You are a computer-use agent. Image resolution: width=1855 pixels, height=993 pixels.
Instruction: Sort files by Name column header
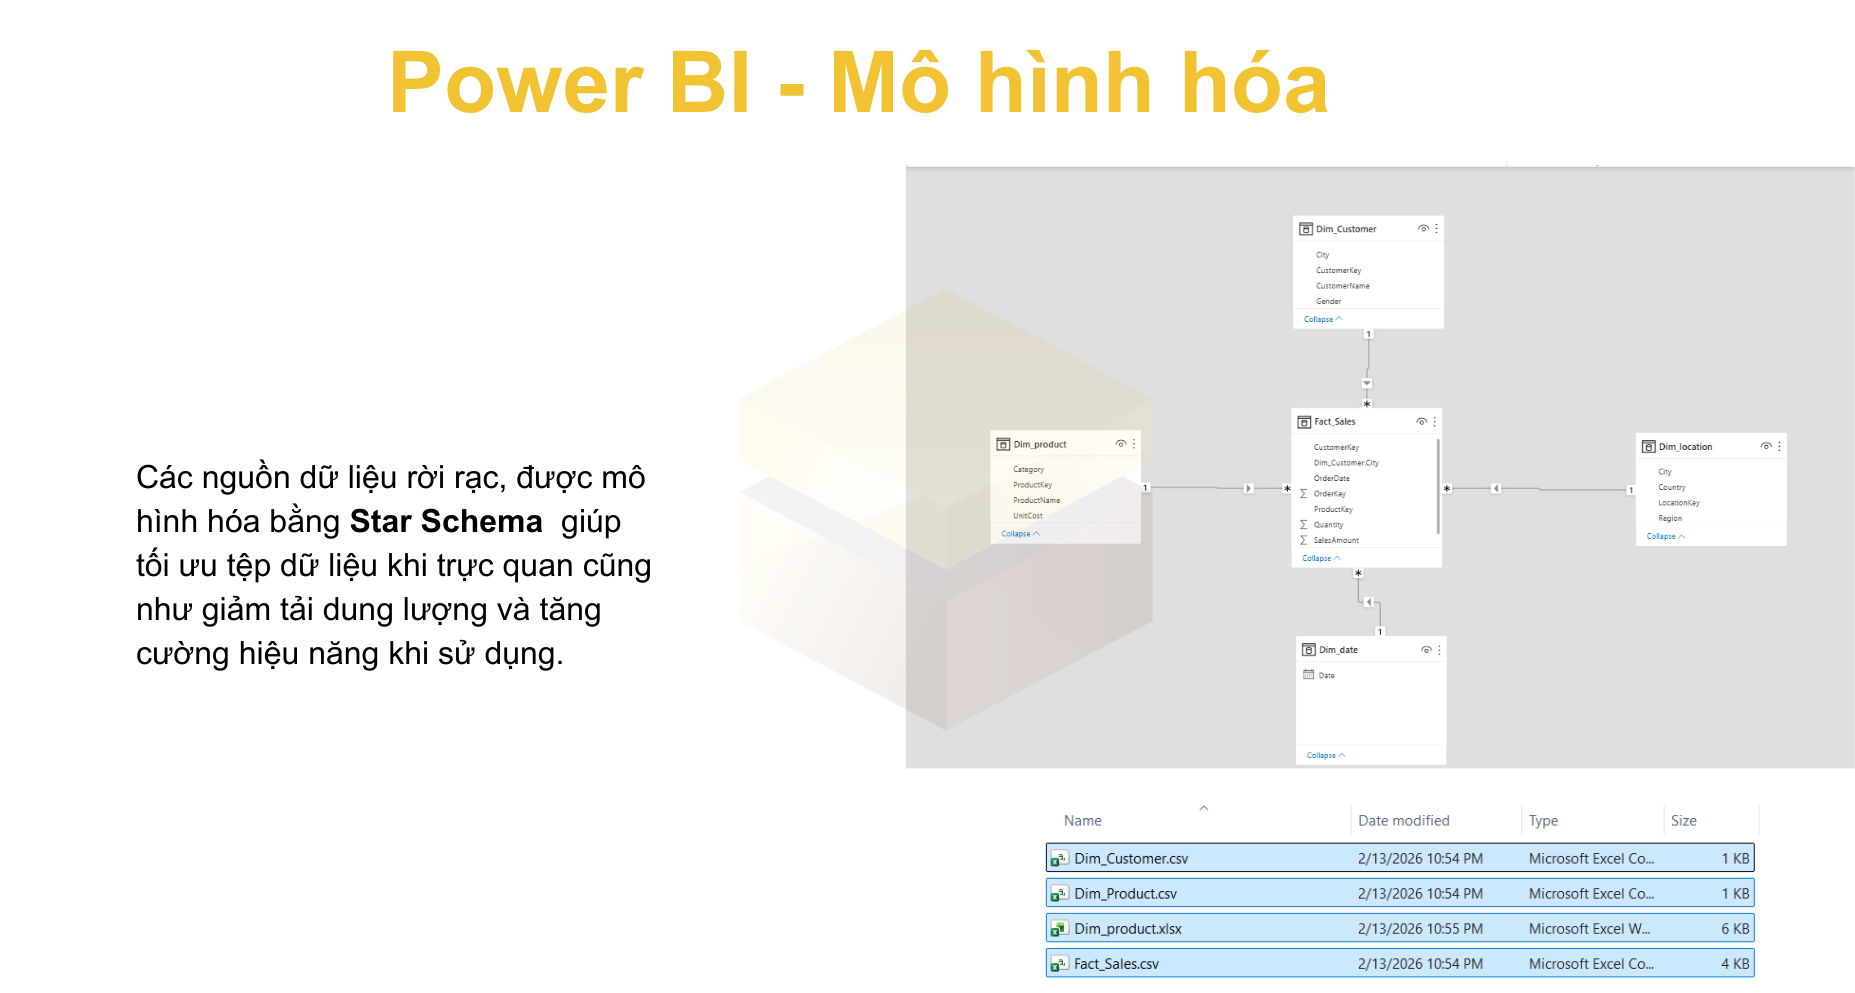click(1083, 821)
